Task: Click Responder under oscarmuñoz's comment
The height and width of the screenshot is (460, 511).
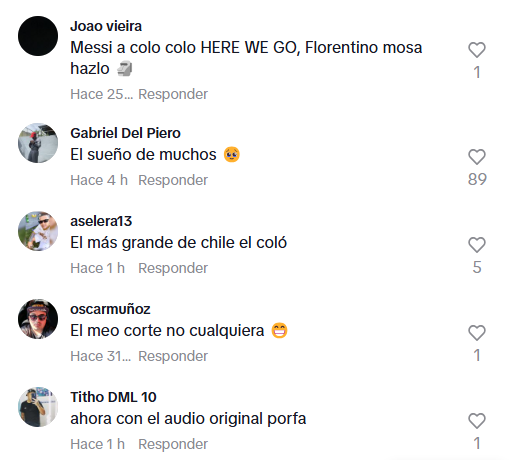Action: [173, 356]
